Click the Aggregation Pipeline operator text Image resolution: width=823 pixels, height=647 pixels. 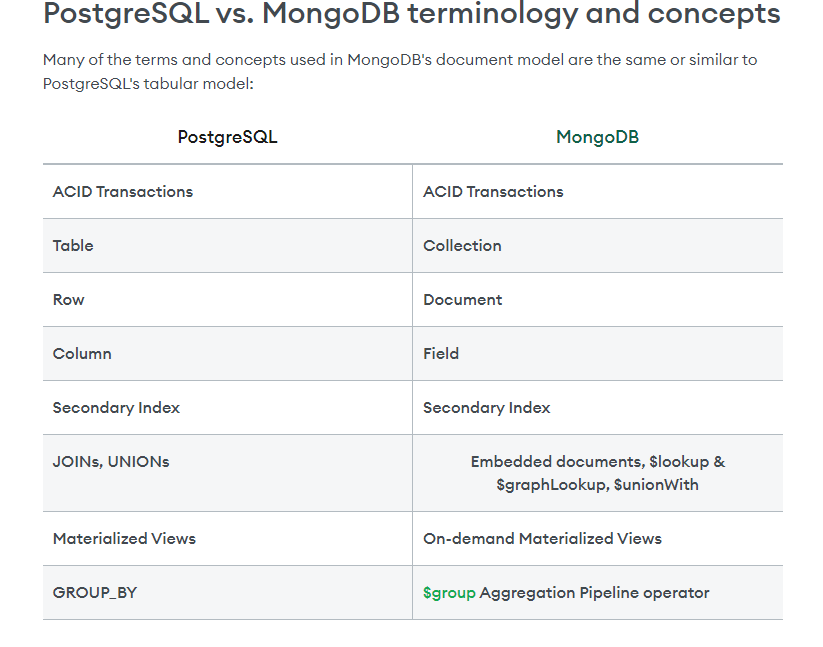click(594, 593)
